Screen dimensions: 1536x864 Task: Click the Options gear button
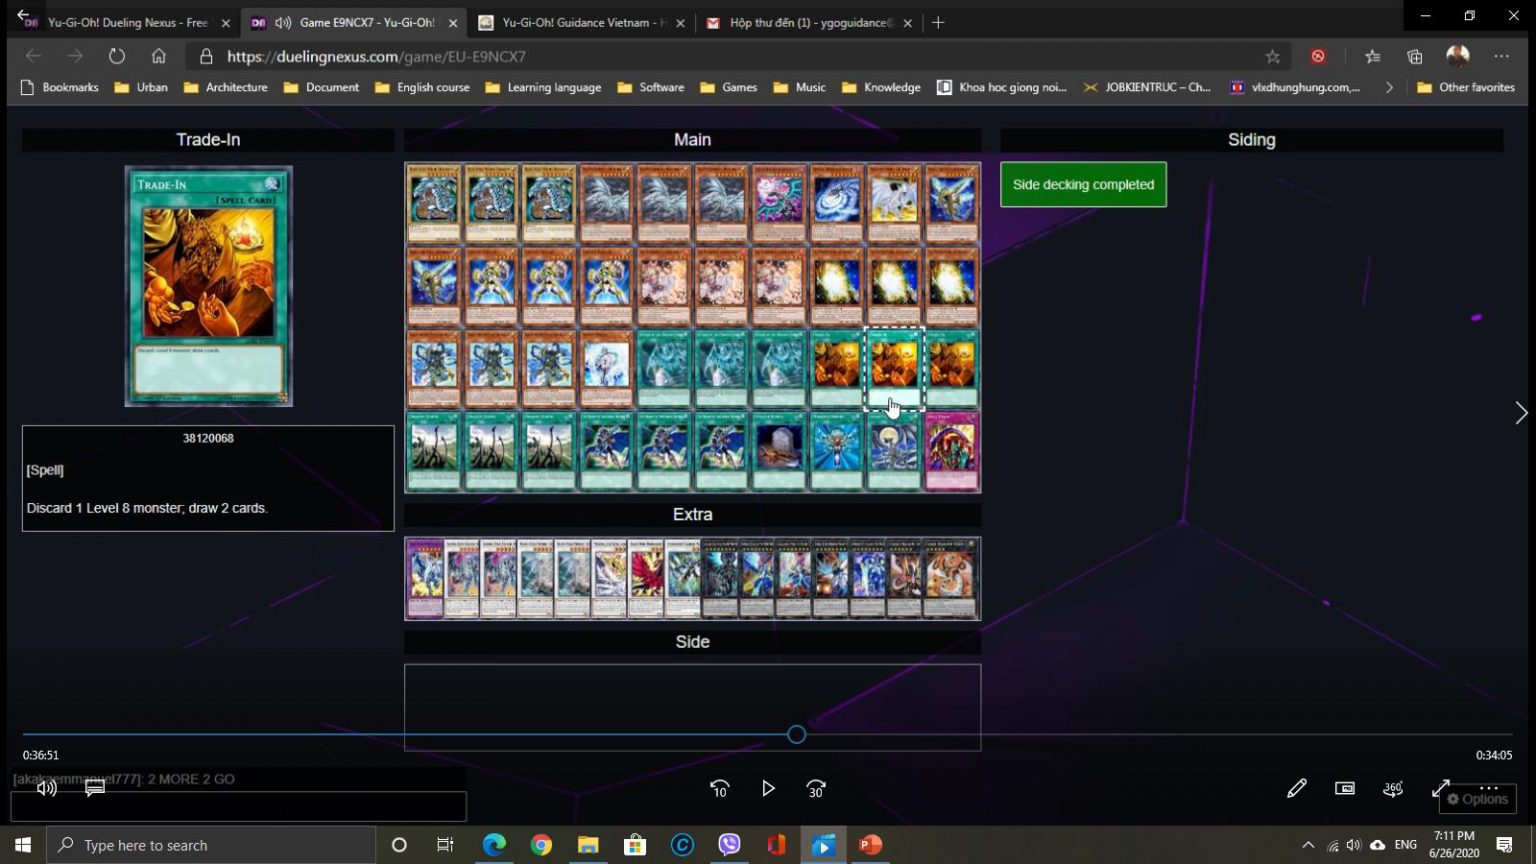pos(1477,799)
